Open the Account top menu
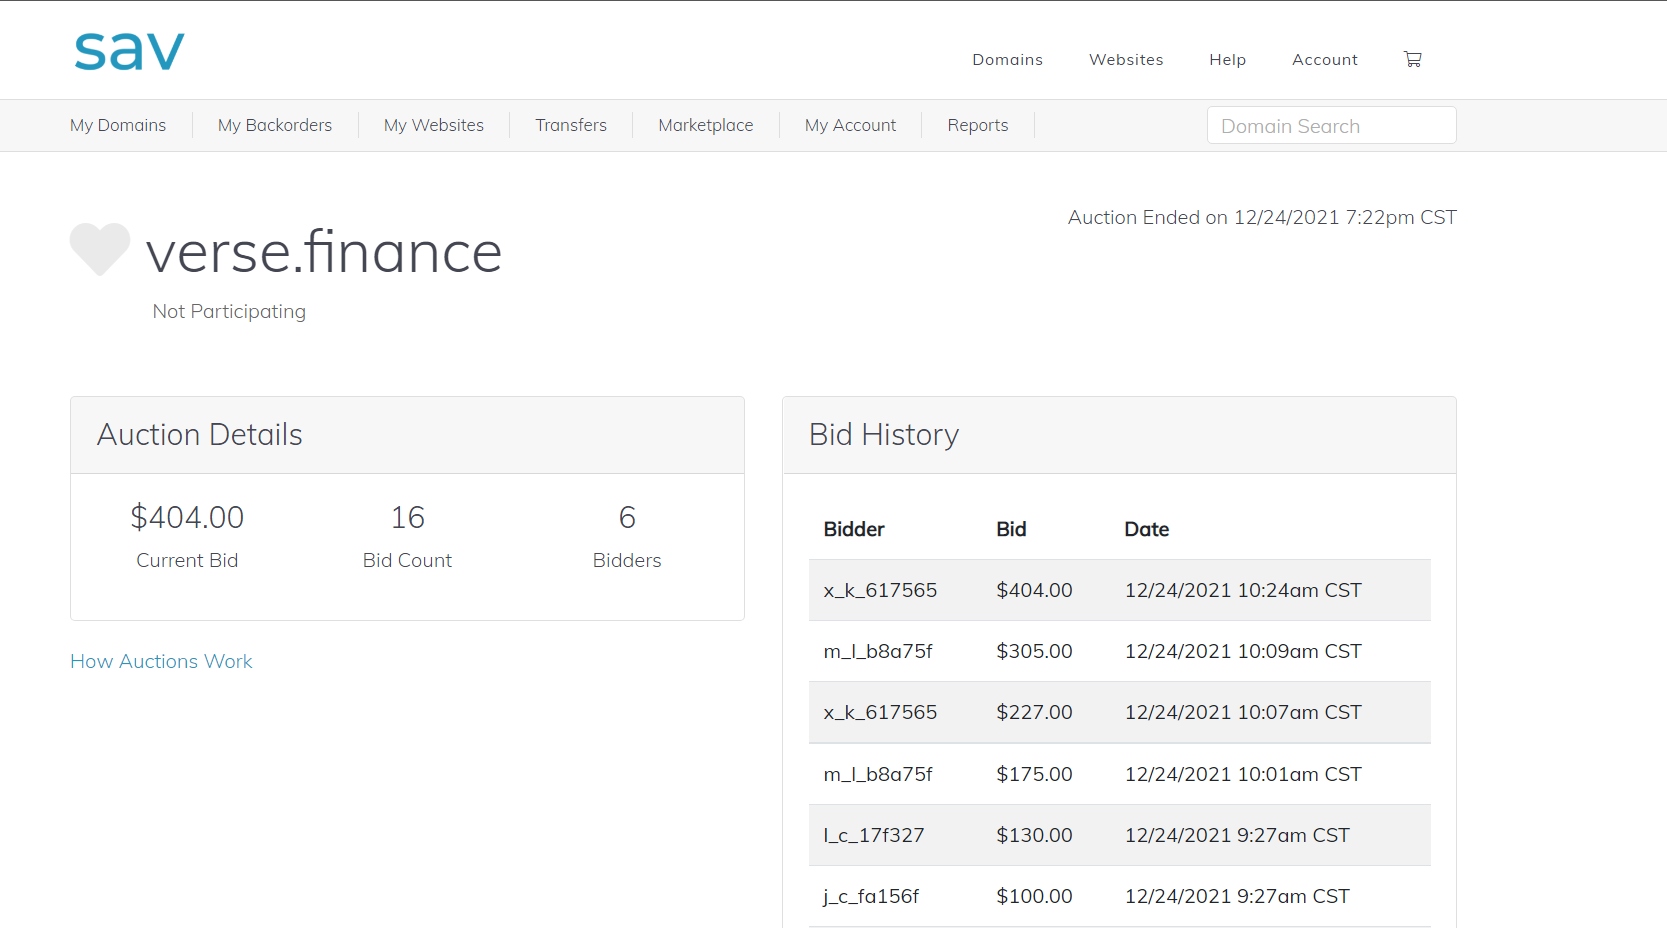The image size is (1667, 928). [x=1324, y=60]
